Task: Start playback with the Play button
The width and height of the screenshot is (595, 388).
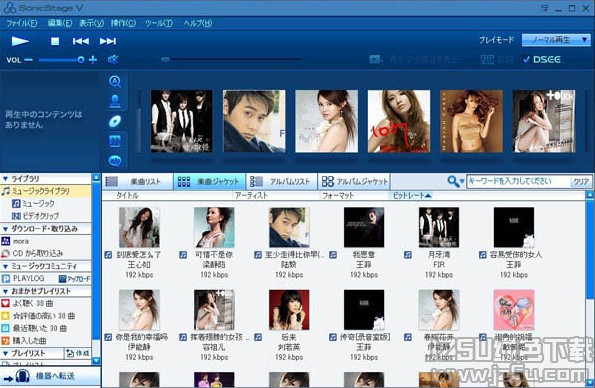Action: (x=20, y=41)
